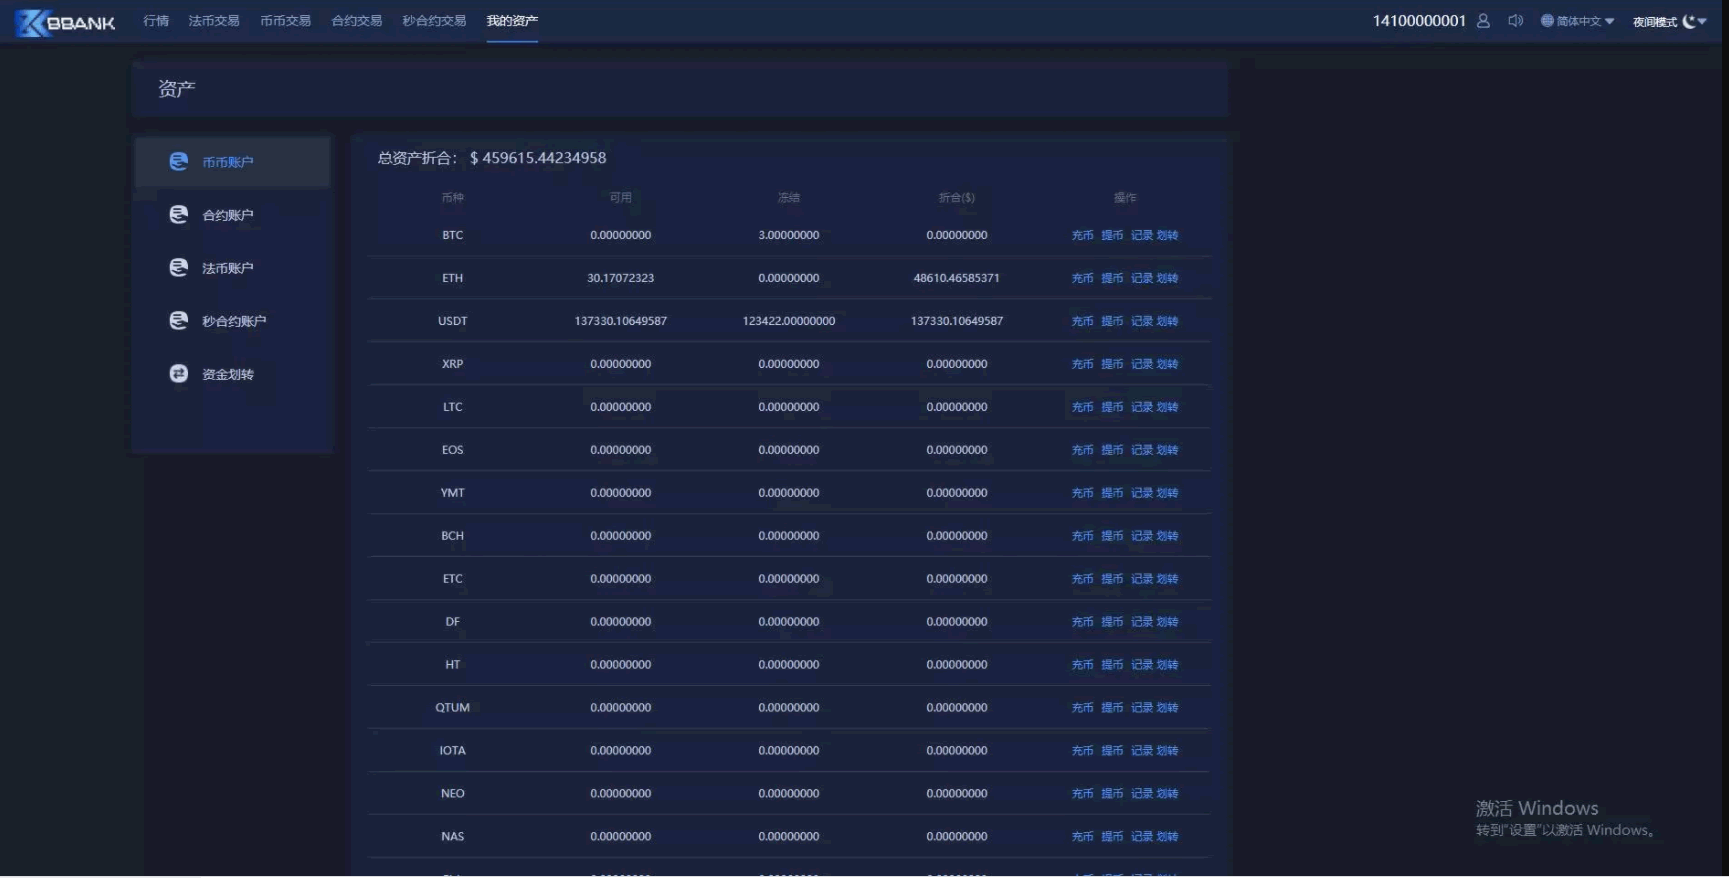Click account number 14100000001
The width and height of the screenshot is (1729, 878).
click(x=1418, y=21)
